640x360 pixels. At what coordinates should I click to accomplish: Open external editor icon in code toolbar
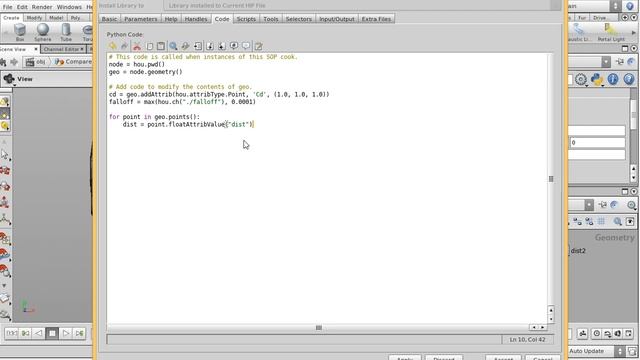(x=258, y=46)
